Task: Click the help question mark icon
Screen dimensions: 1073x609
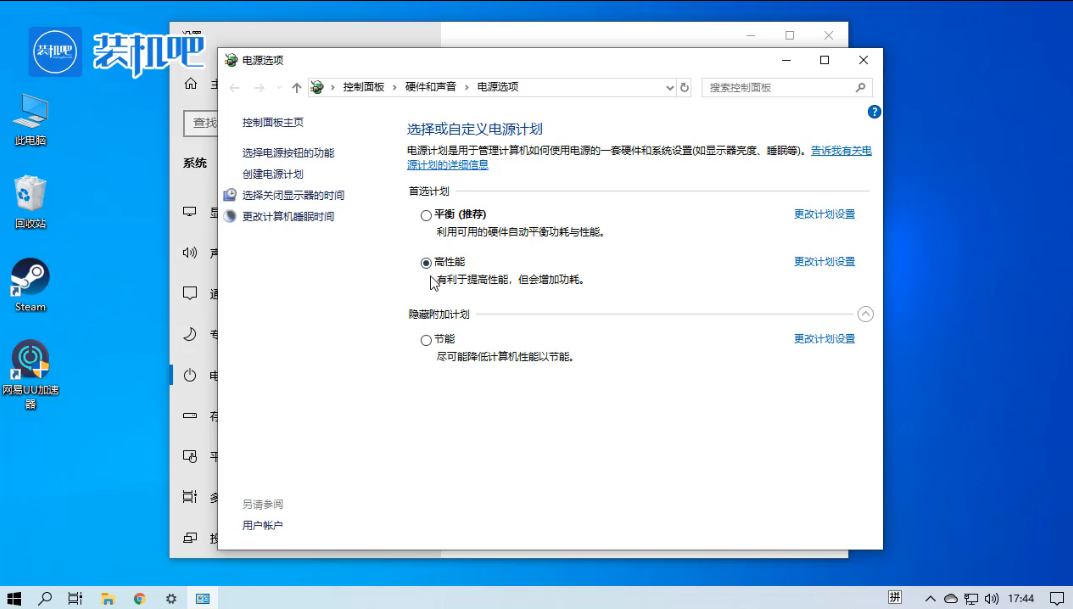Action: click(x=873, y=111)
